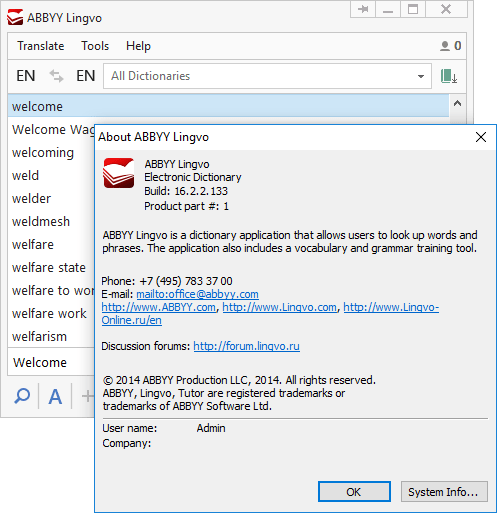The width and height of the screenshot is (497, 513).
Task: Open the All Dictionaries dropdown
Action: point(267,76)
